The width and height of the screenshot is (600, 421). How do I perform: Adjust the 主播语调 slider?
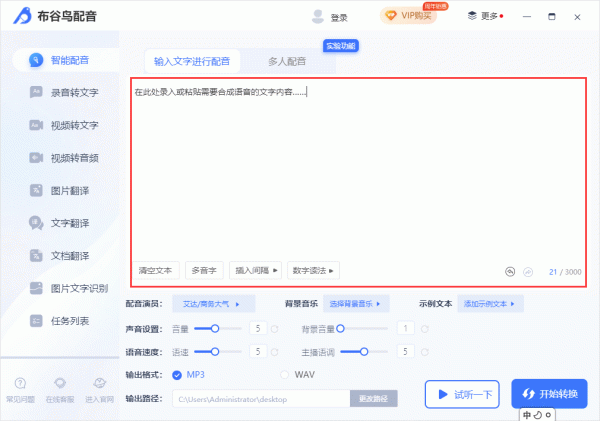(x=364, y=352)
